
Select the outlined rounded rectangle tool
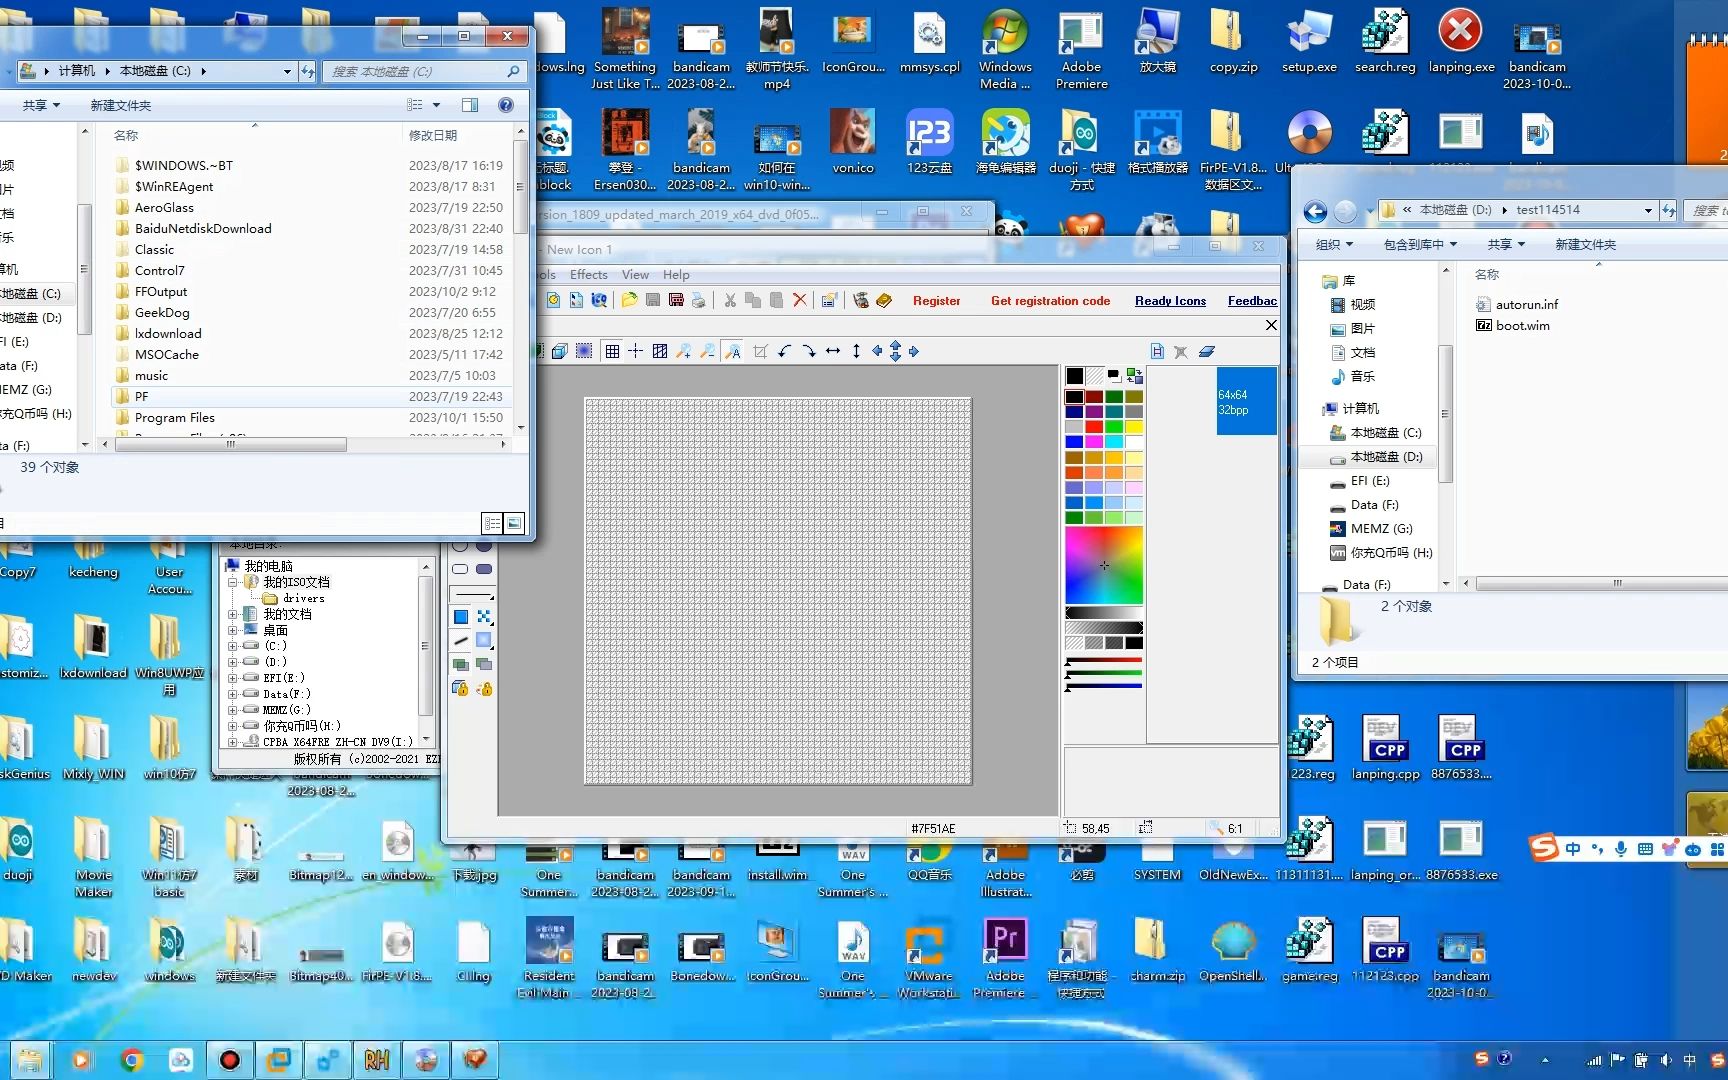pyautogui.click(x=460, y=569)
